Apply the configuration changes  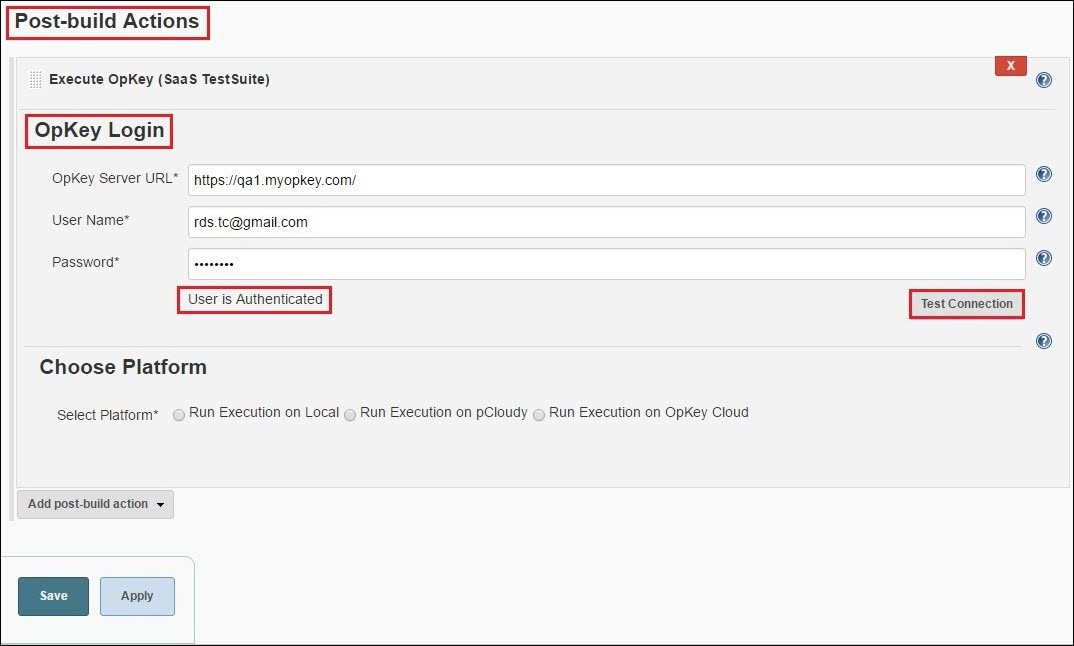tap(137, 596)
